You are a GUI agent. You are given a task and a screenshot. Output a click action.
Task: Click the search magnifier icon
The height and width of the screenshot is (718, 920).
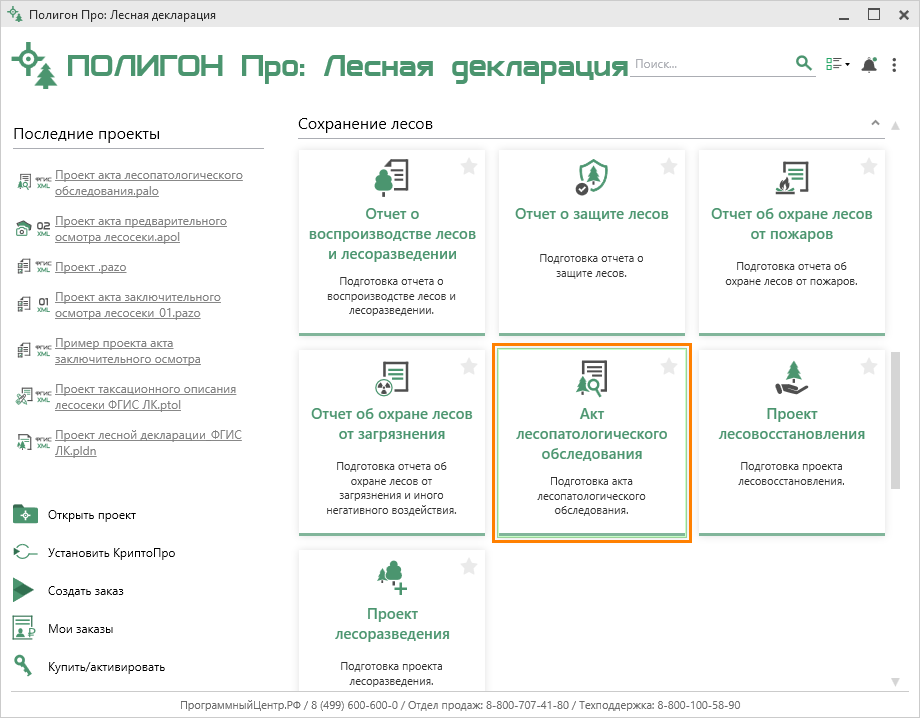[803, 63]
